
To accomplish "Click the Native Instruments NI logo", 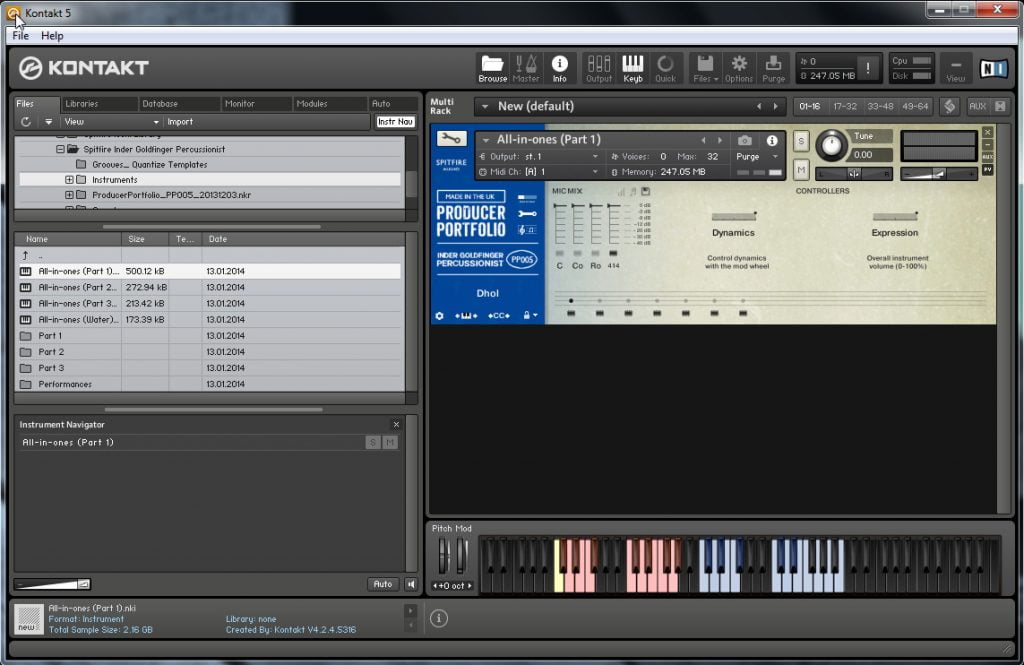I will point(993,68).
